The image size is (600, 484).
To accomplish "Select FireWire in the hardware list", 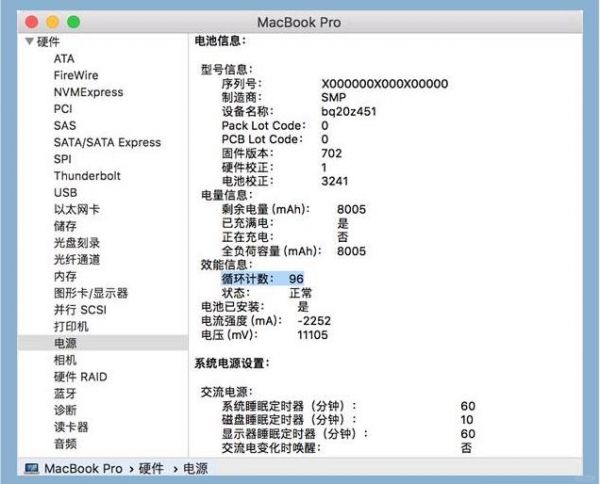I will [x=76, y=75].
